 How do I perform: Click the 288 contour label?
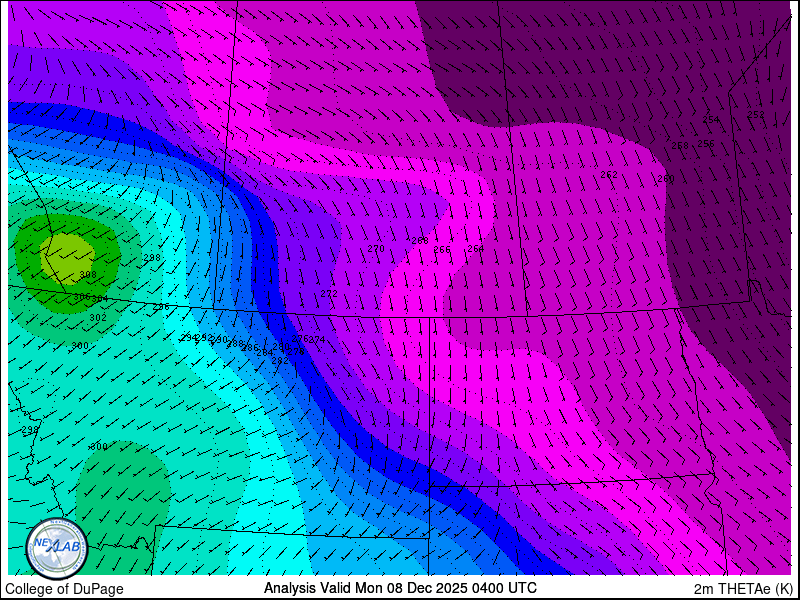[235, 344]
